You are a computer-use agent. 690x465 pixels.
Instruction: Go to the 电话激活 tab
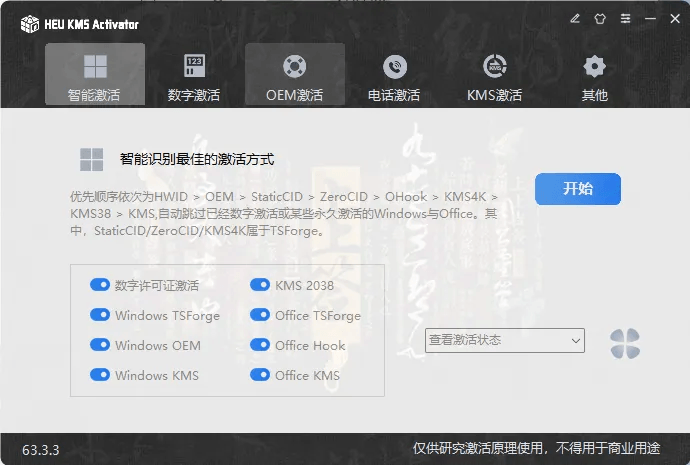coord(394,74)
